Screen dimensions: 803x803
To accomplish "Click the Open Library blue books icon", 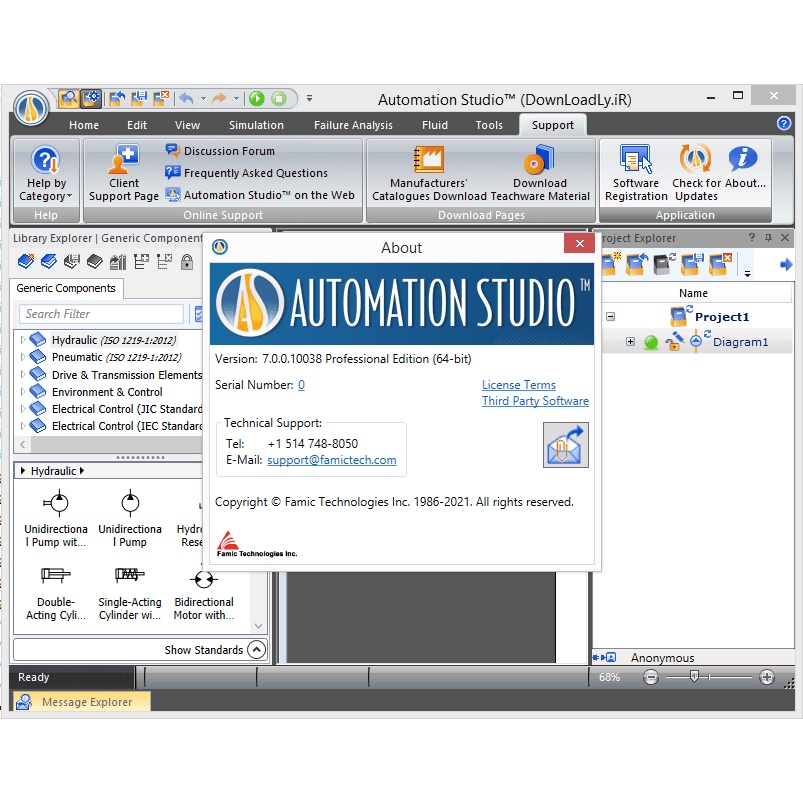I will 49,262.
